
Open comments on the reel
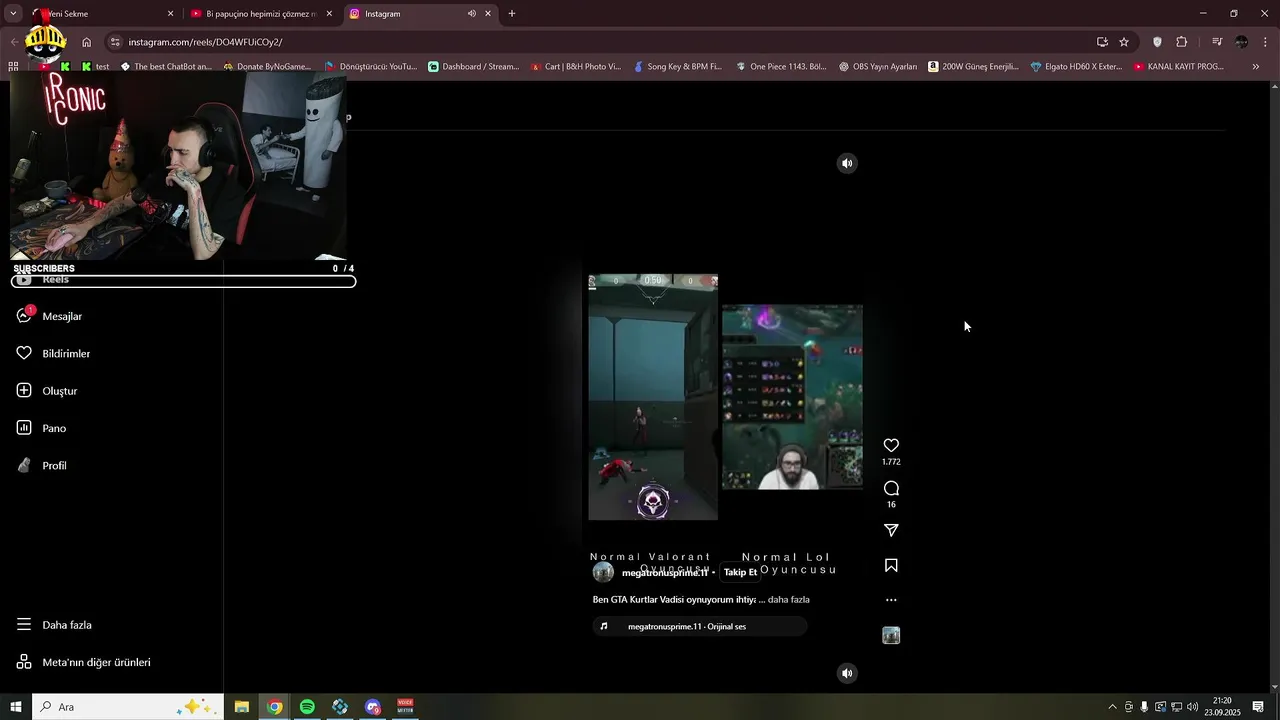[x=891, y=489]
